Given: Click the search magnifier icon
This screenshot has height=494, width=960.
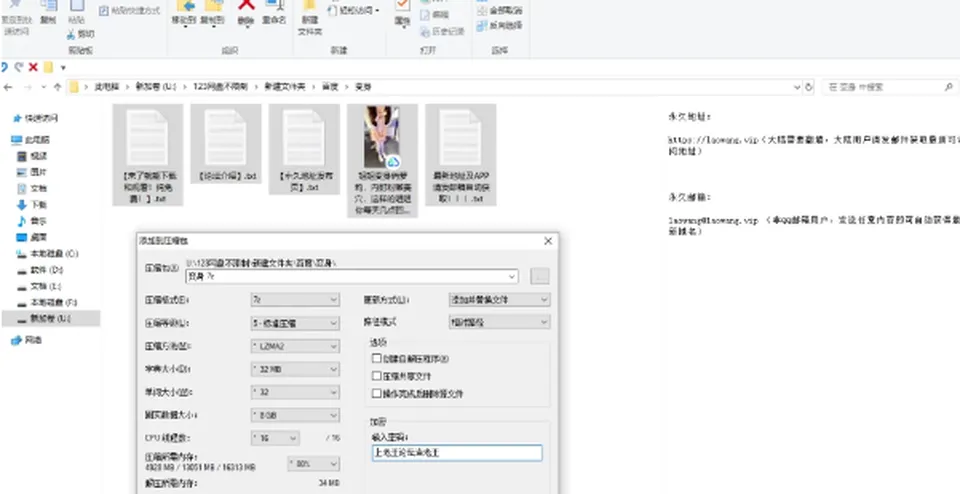Looking at the screenshot, I should click(948, 88).
